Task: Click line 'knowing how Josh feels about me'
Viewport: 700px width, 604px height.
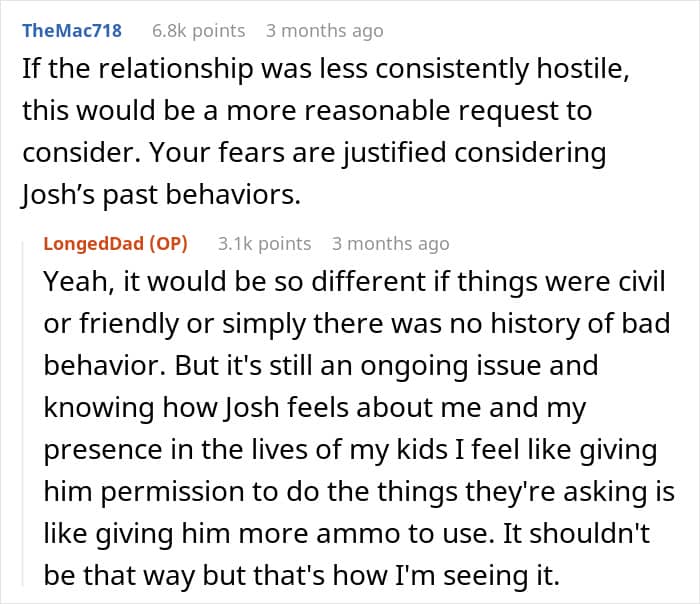Action: click(315, 408)
